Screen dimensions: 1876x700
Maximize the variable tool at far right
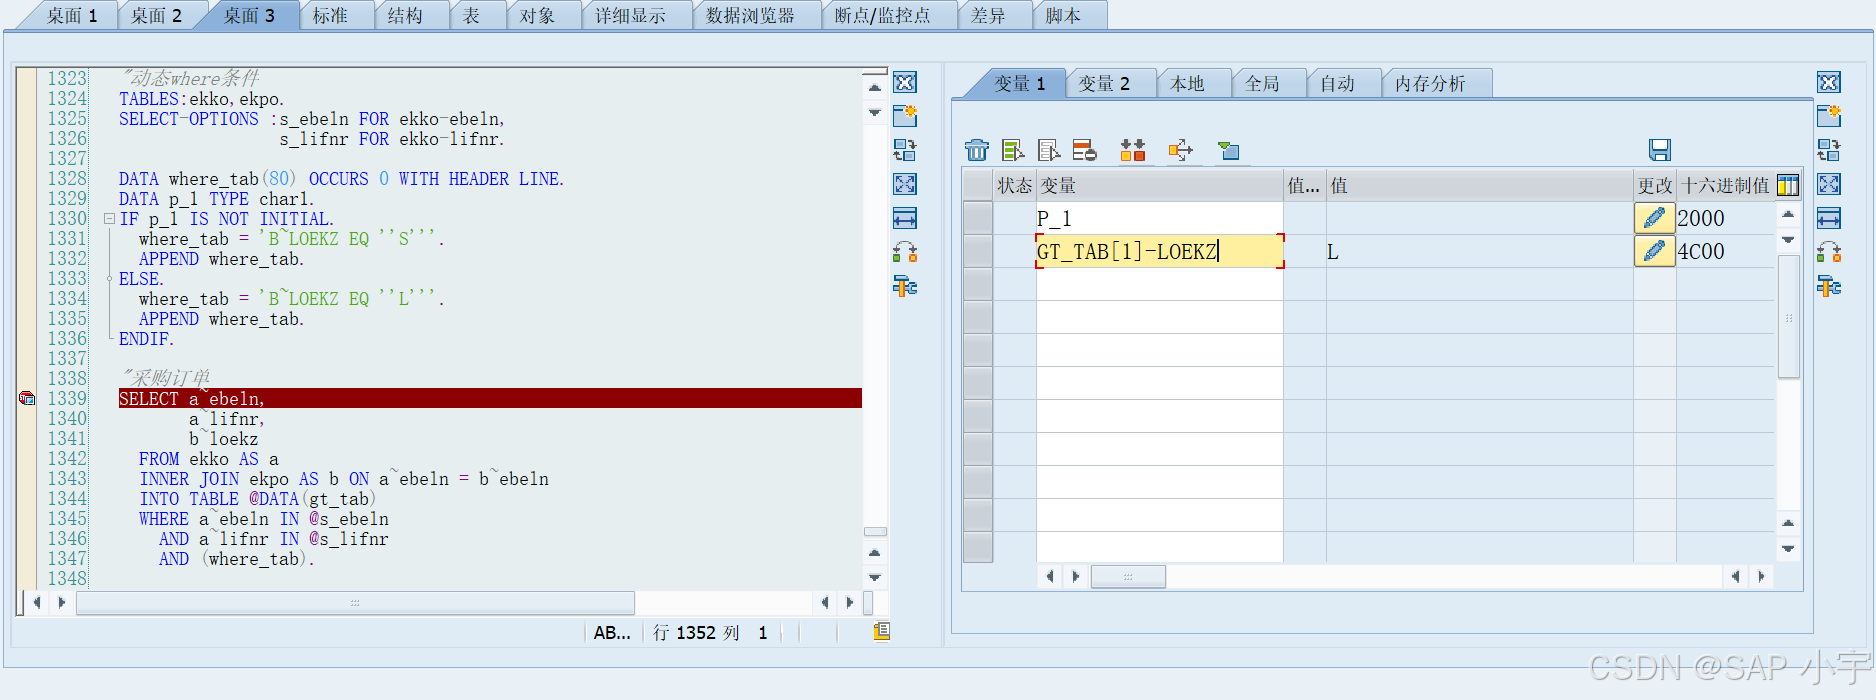(1829, 184)
